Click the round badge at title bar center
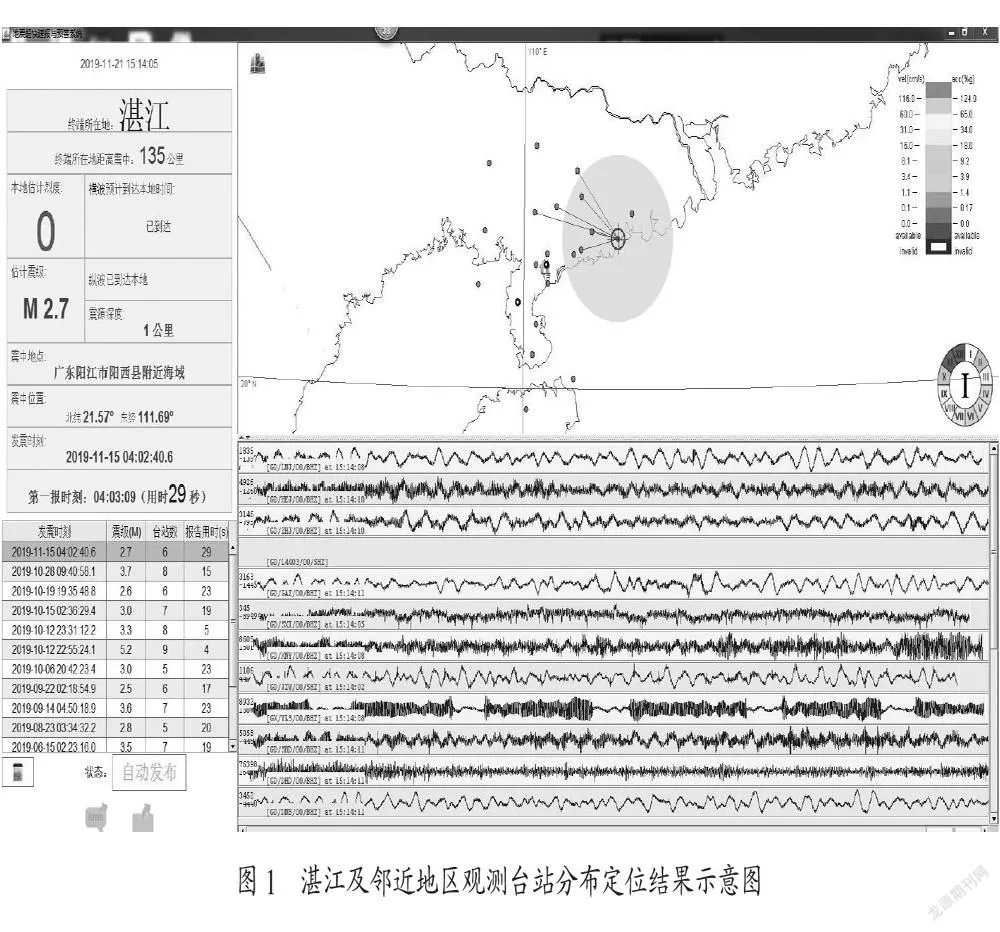The height and width of the screenshot is (932, 1000). tap(386, 31)
